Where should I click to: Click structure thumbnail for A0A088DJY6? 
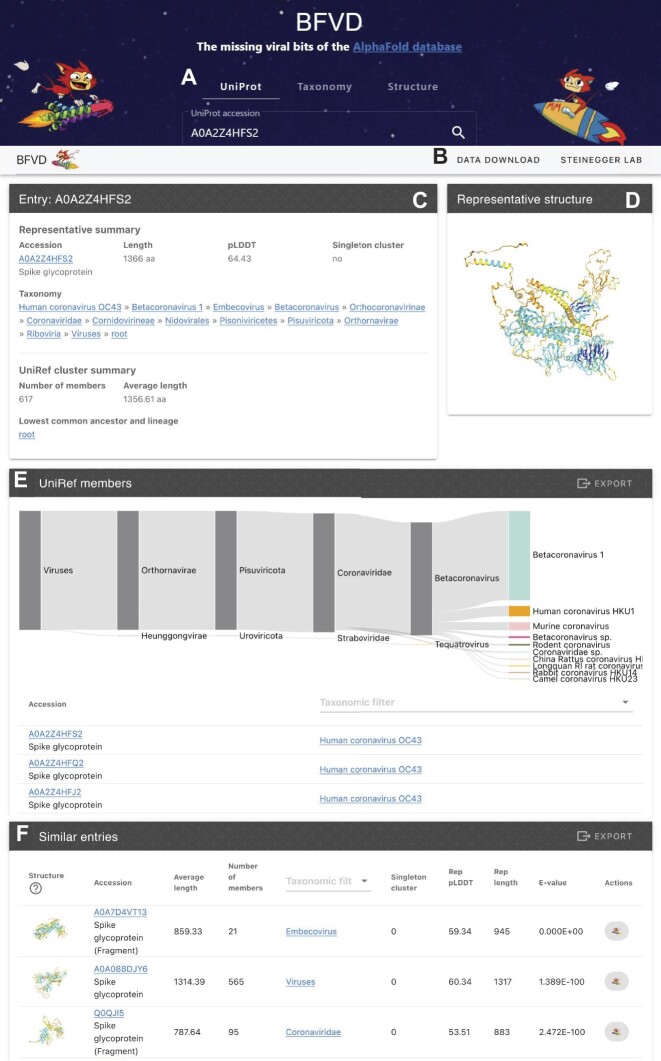click(49, 981)
